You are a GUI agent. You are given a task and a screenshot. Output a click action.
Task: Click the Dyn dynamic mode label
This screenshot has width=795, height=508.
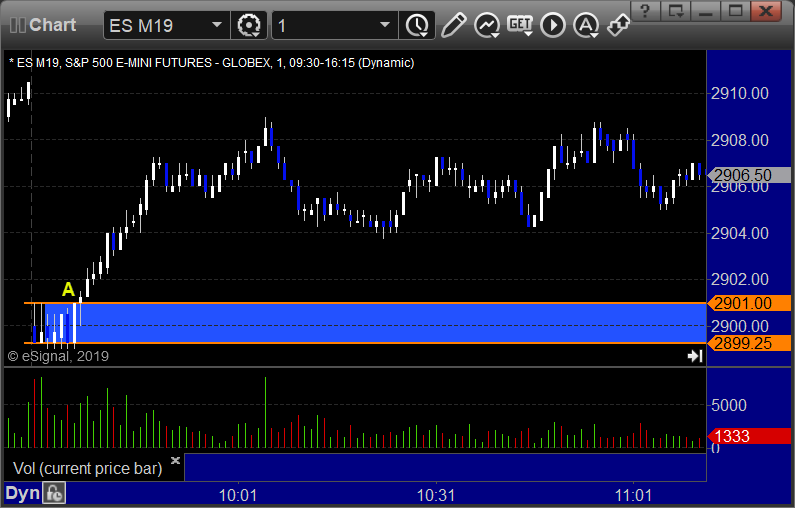(22, 493)
